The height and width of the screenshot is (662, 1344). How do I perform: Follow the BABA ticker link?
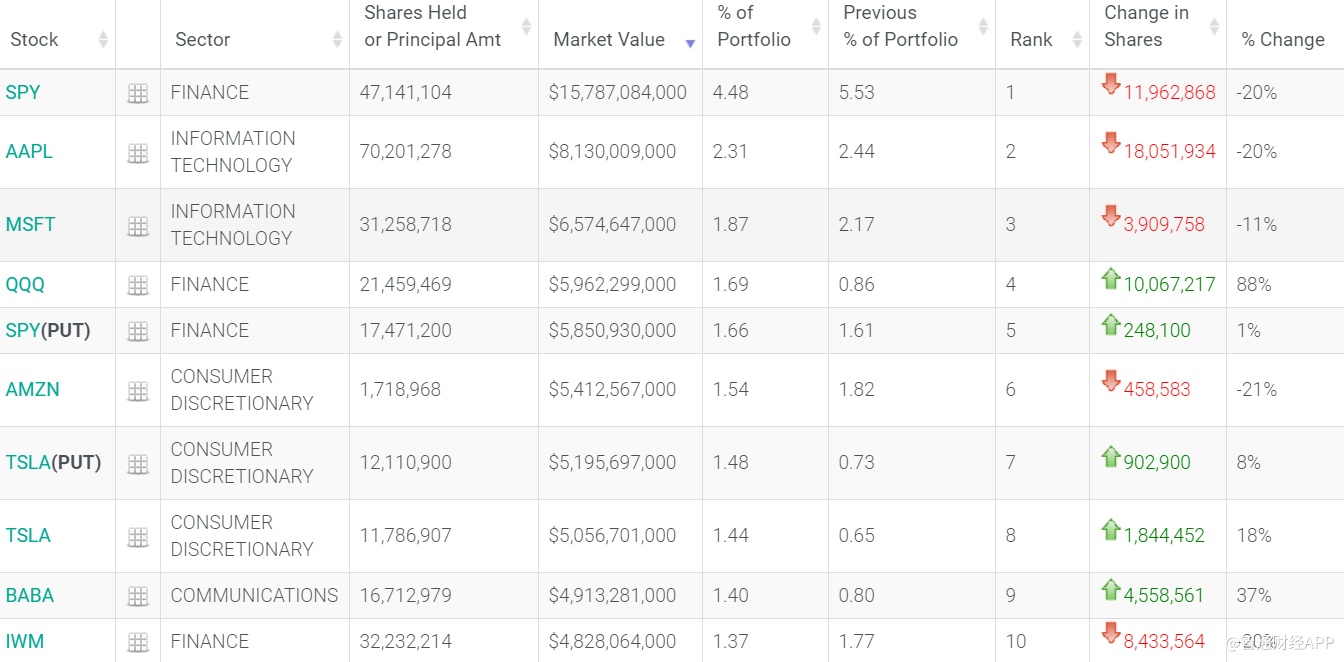pos(30,596)
